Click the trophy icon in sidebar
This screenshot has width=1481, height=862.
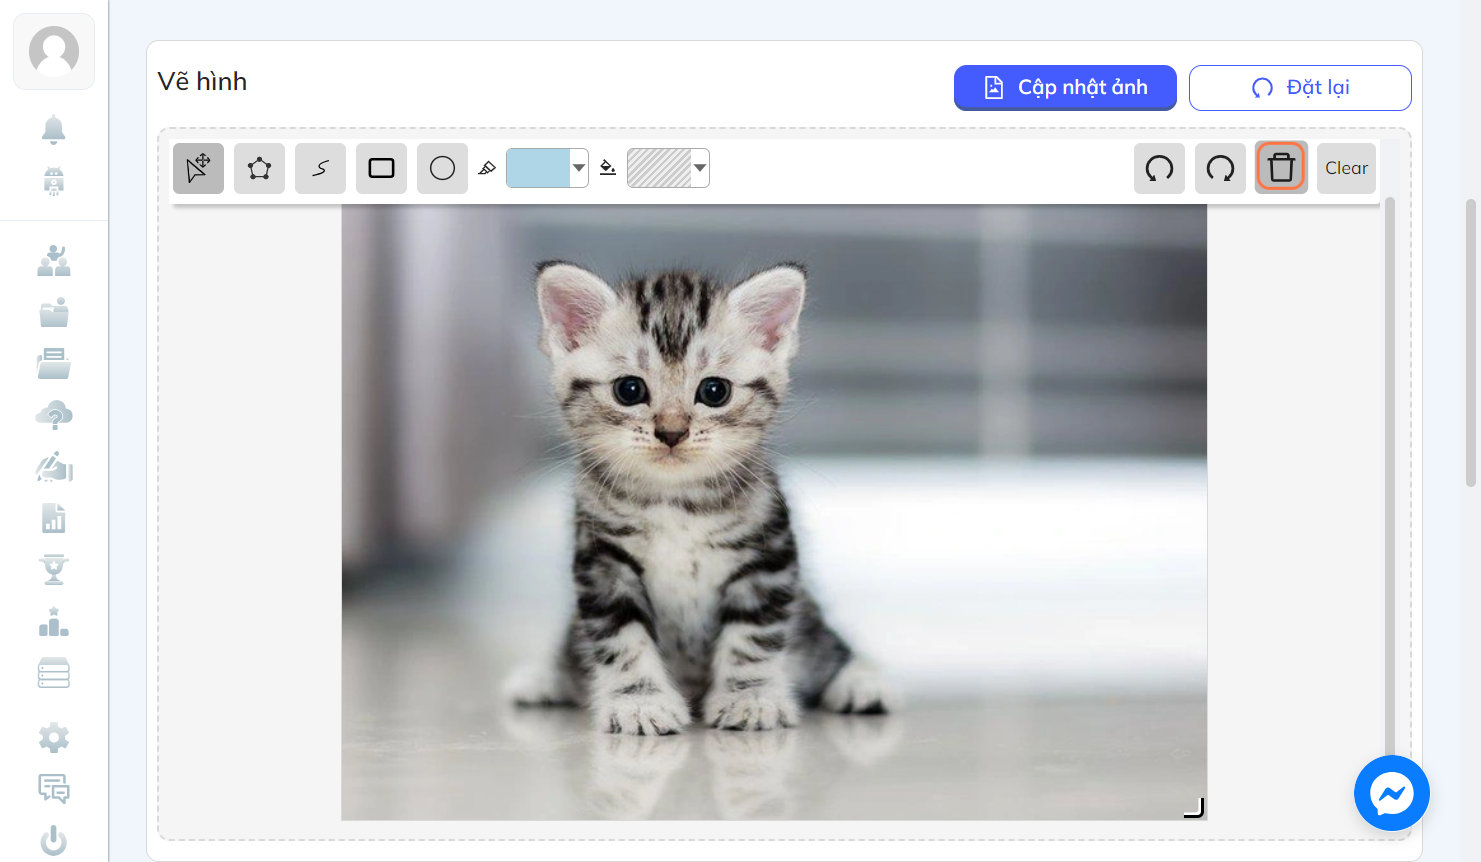[x=54, y=570]
